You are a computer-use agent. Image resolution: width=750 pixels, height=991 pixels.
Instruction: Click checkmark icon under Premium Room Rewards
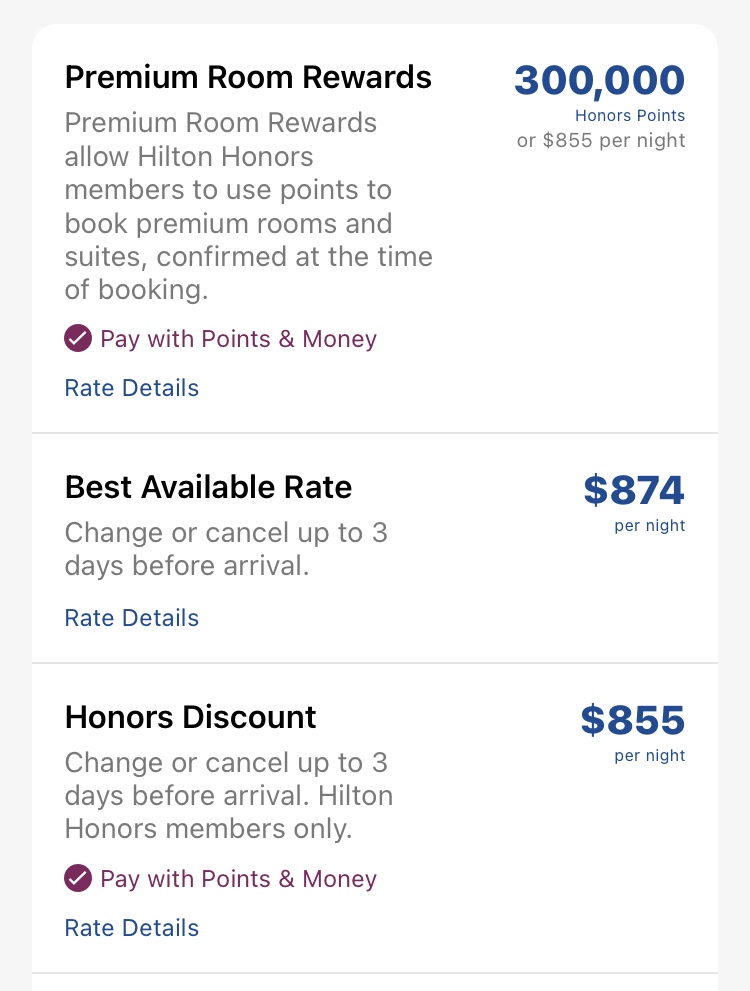[78, 339]
